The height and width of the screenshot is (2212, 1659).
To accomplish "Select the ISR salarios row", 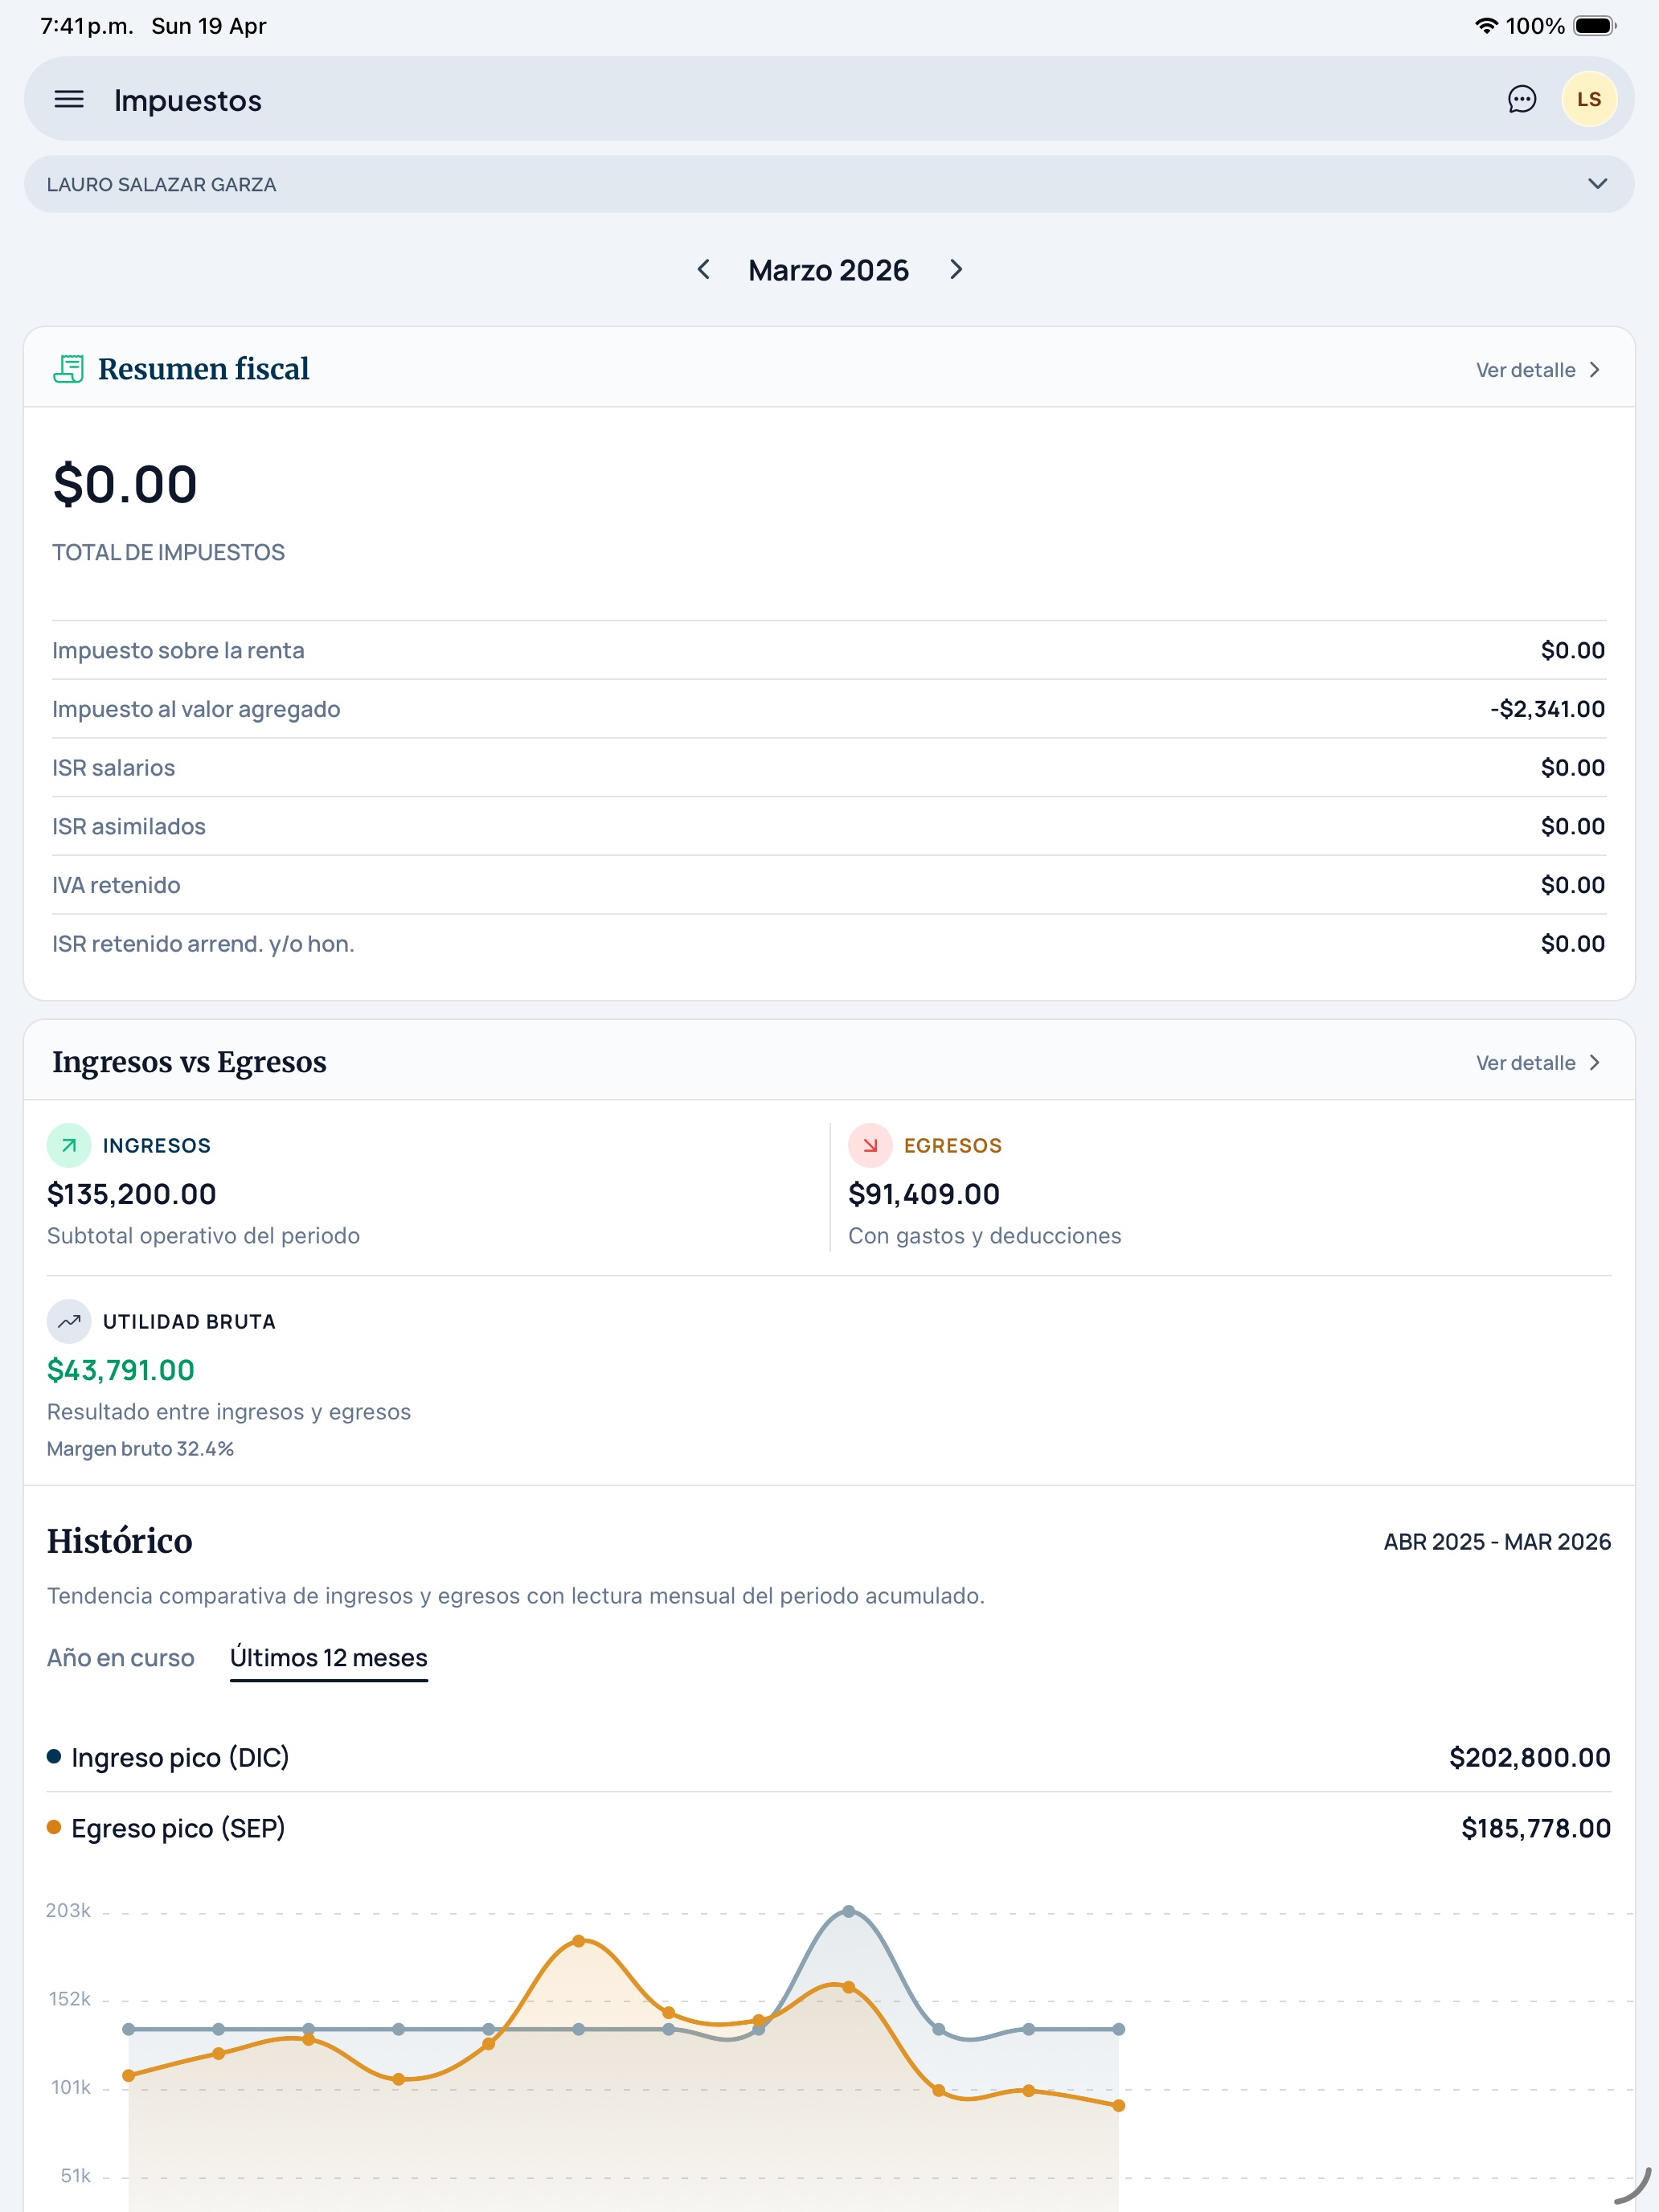I will (829, 768).
